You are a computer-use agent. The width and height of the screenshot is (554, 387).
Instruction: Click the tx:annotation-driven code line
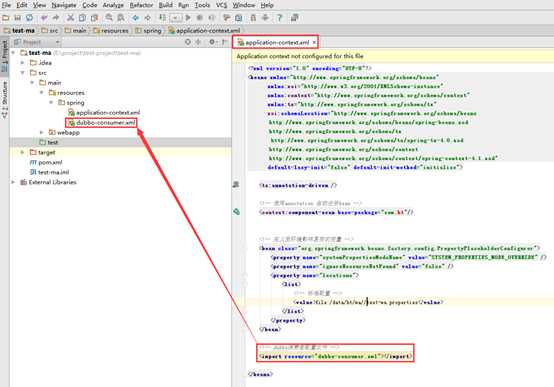click(298, 185)
